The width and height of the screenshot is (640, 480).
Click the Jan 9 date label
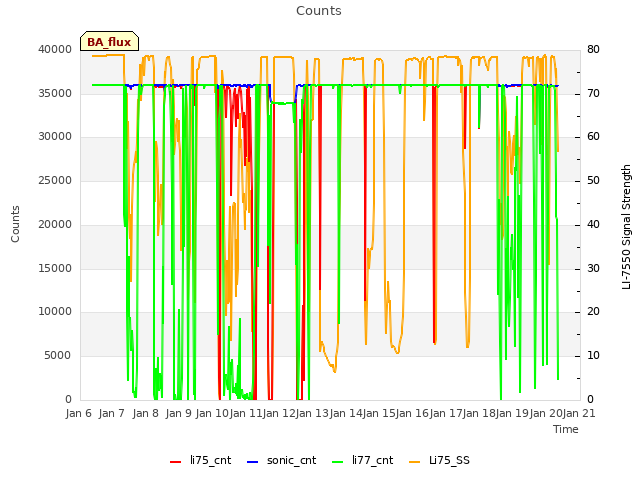pos(178,413)
